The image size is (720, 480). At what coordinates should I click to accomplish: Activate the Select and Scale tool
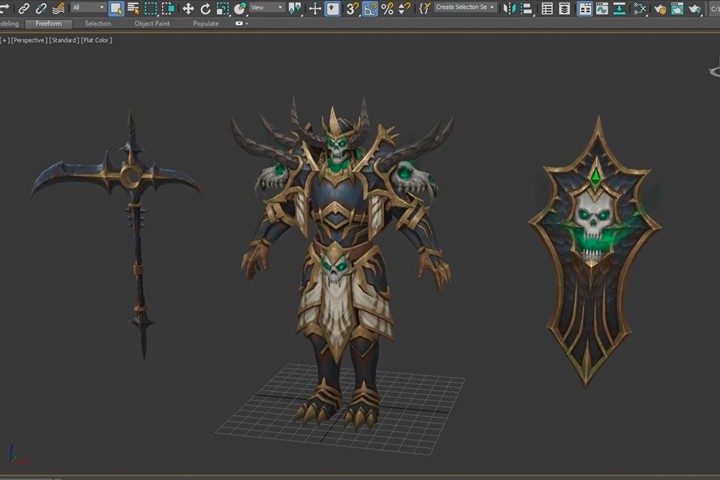[223, 8]
